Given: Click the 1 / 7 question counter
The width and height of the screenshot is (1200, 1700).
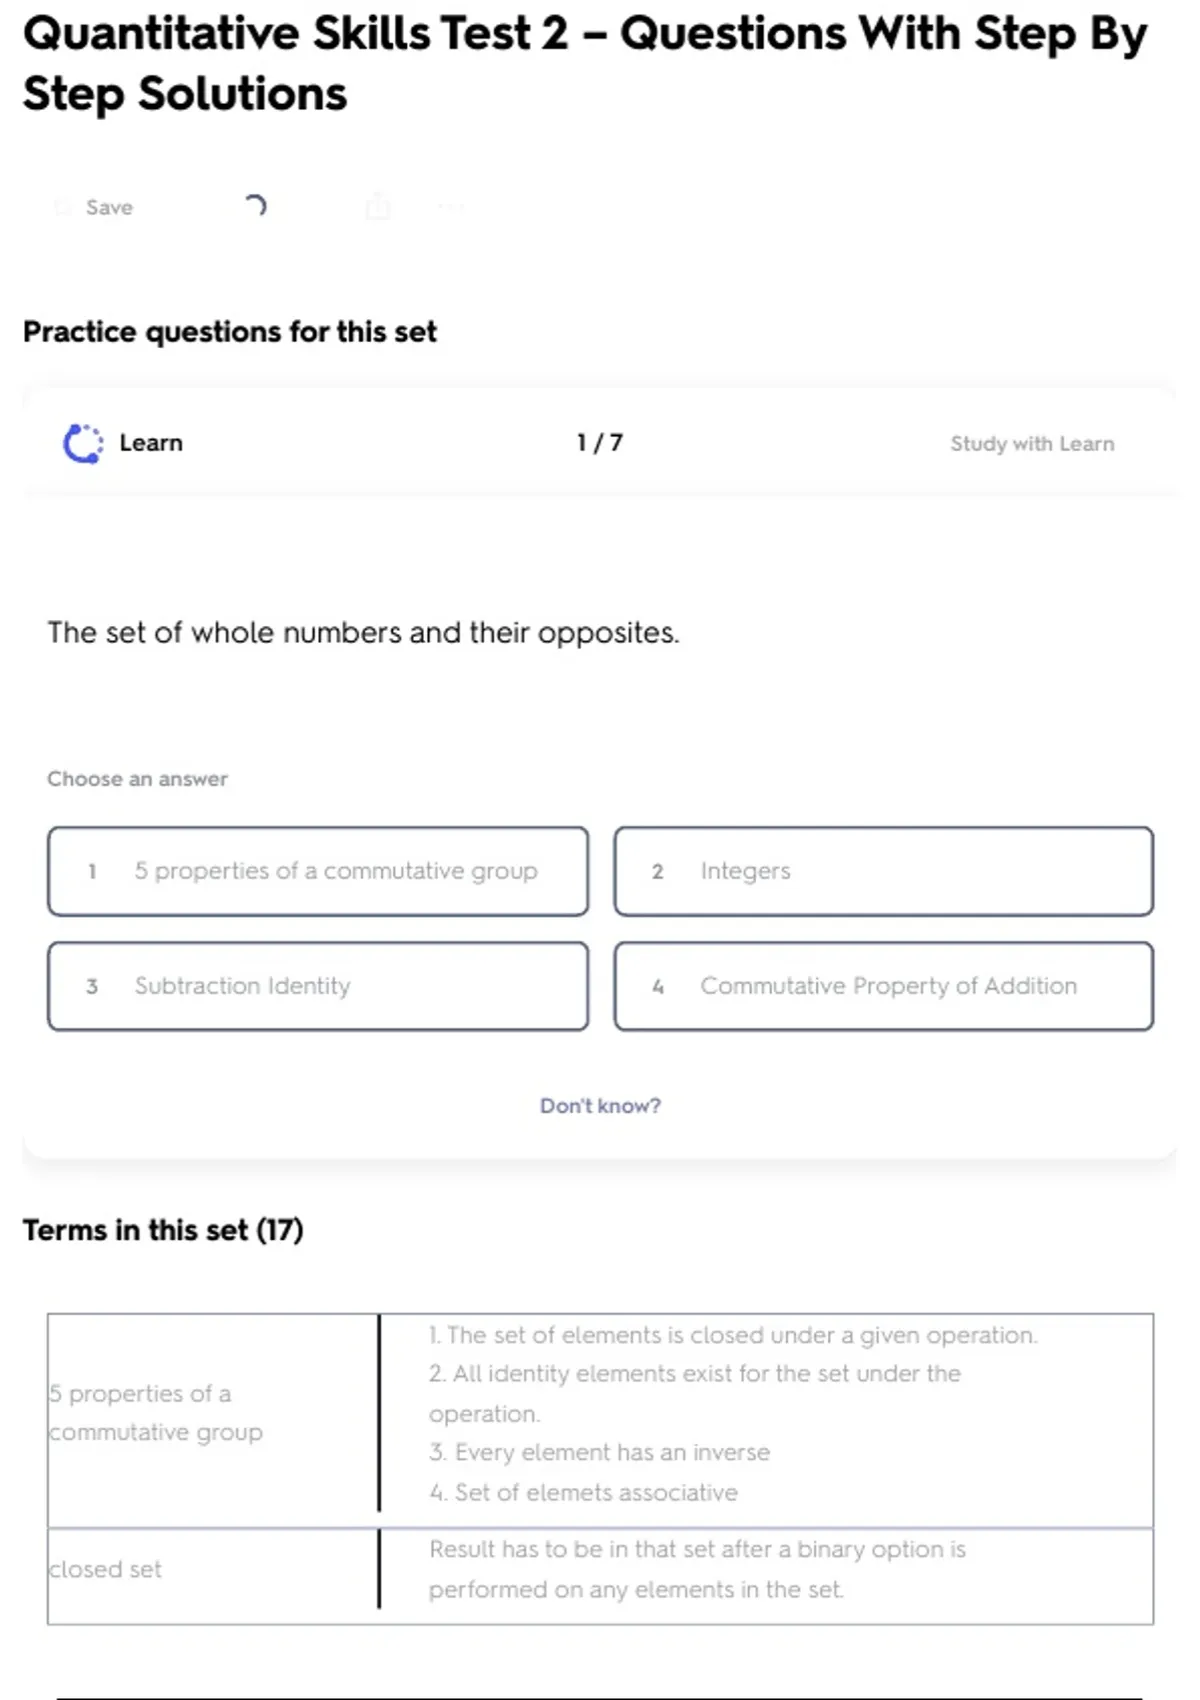Looking at the screenshot, I should 600,443.
